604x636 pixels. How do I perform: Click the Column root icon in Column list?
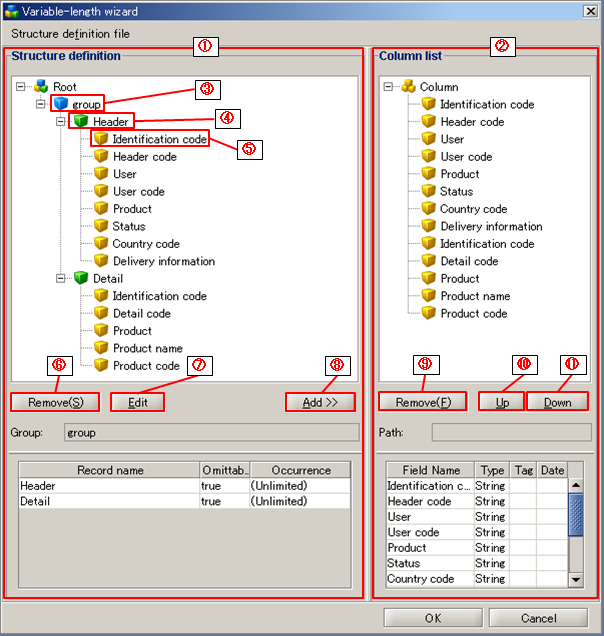(x=408, y=87)
